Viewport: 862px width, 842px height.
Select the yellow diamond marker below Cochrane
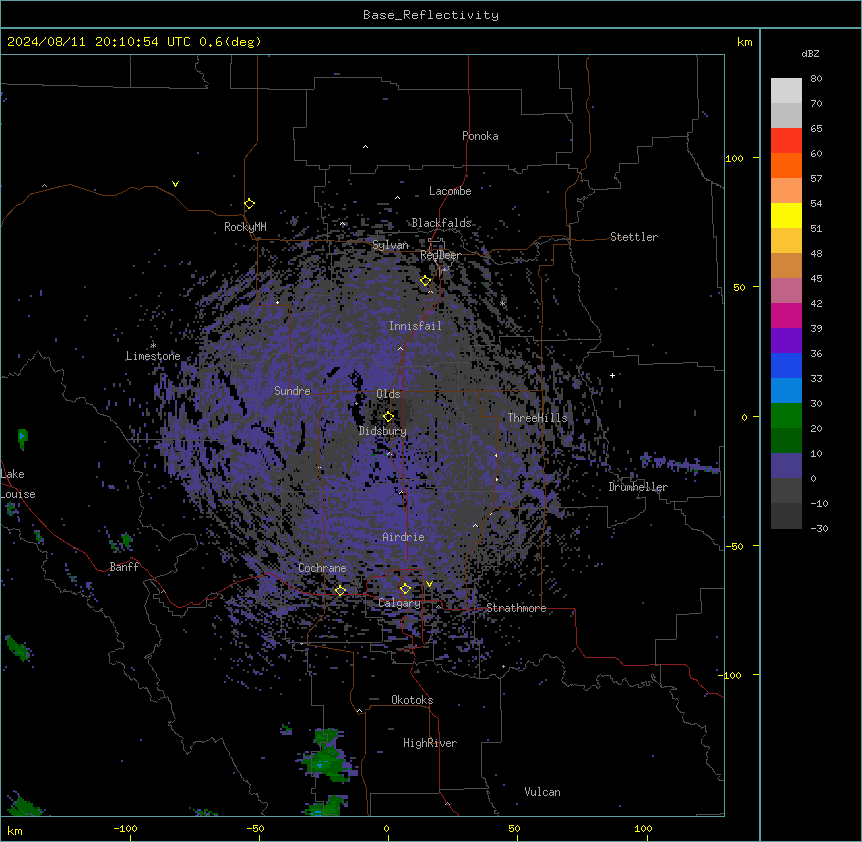tap(340, 590)
